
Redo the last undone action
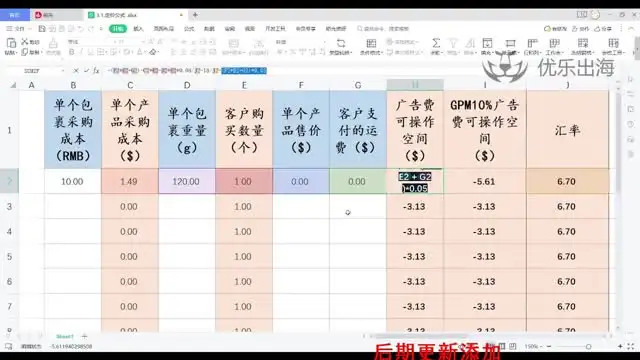pyautogui.click(x=91, y=29)
